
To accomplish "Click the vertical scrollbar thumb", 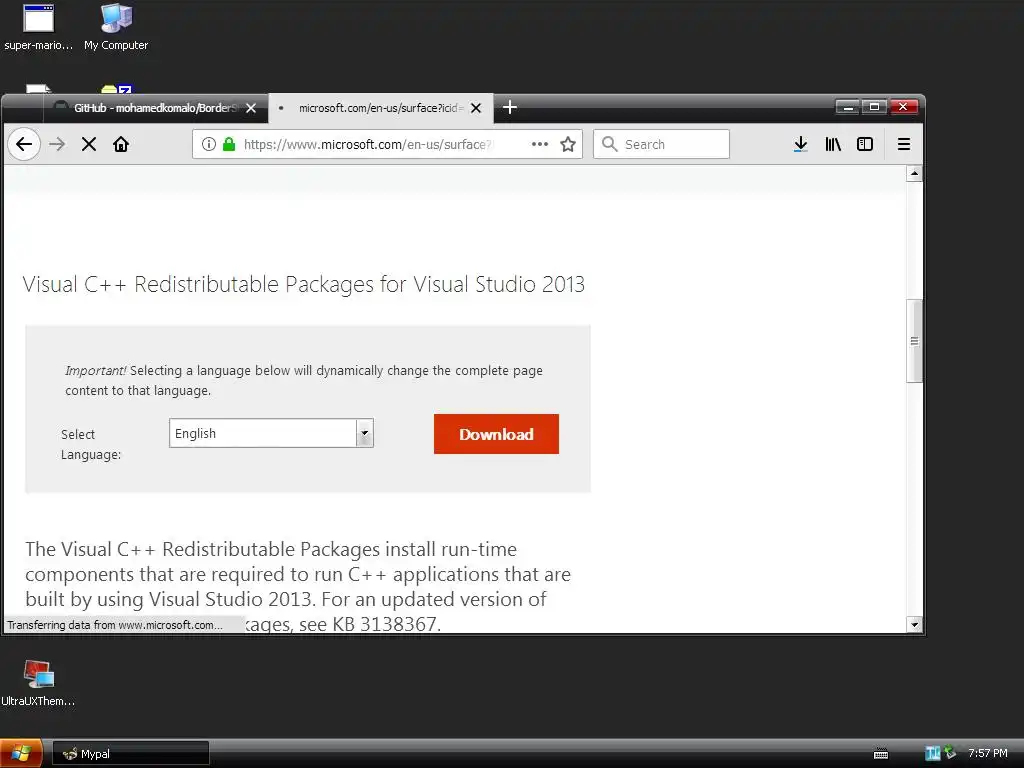I will click(914, 341).
